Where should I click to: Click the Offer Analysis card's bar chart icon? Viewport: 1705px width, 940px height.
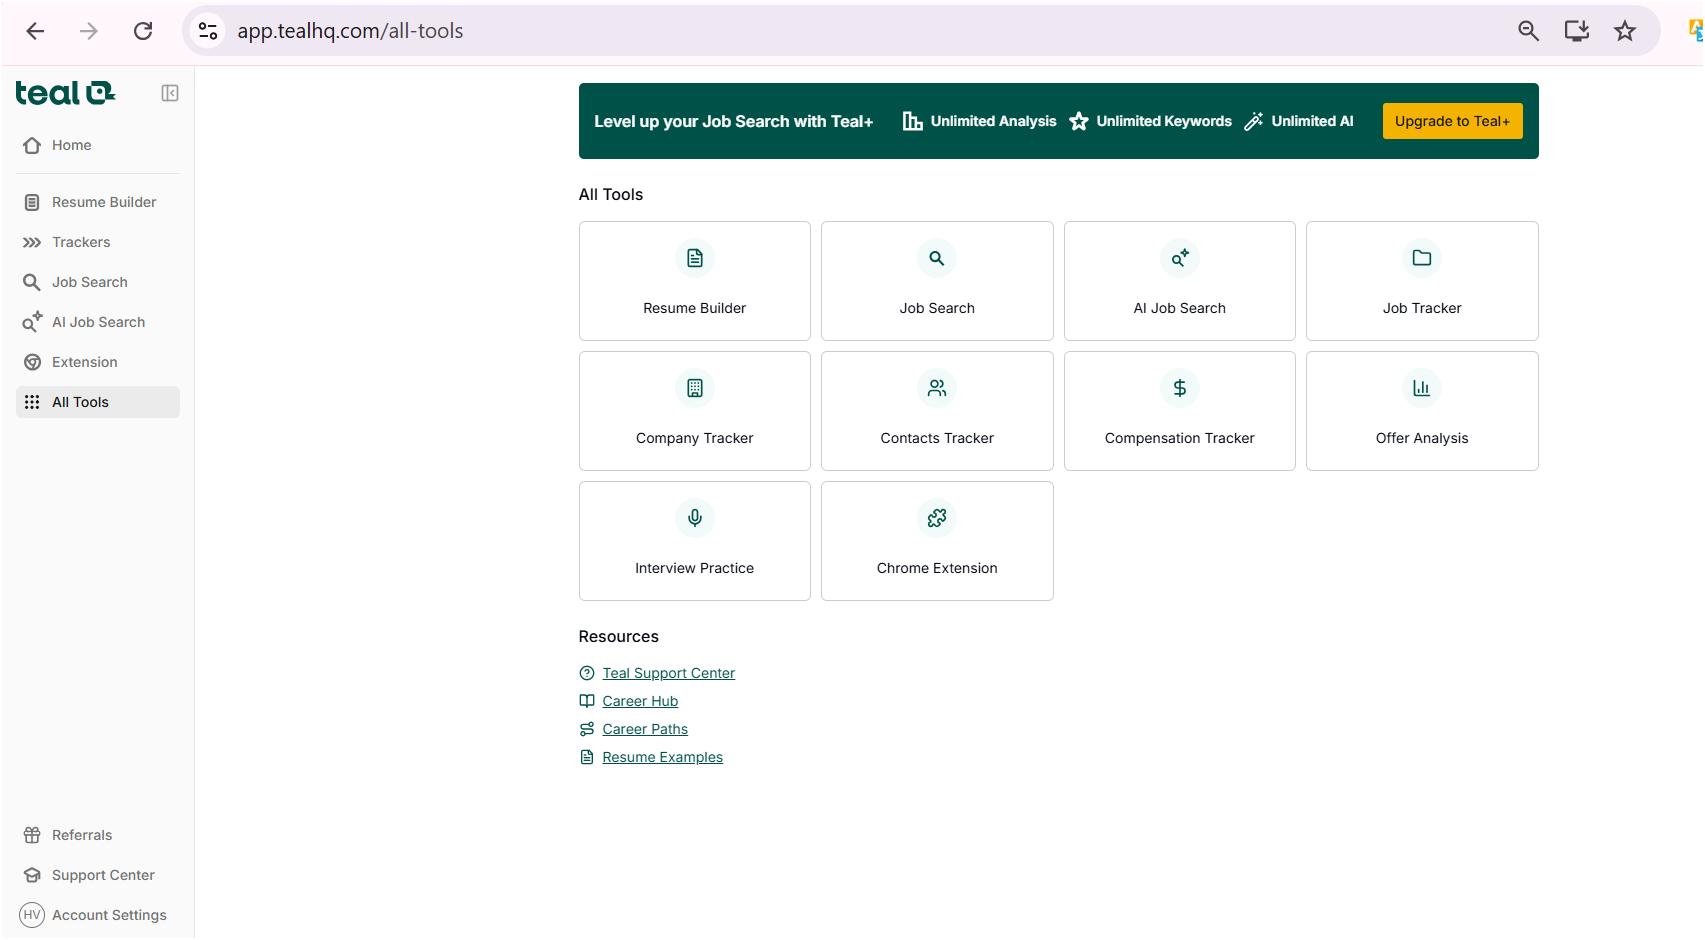coord(1422,388)
